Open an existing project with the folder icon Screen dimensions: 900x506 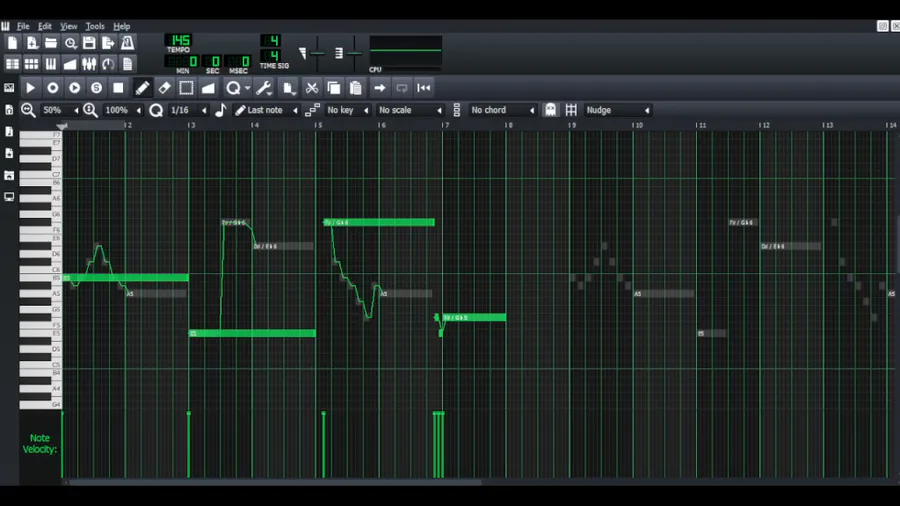pos(51,43)
